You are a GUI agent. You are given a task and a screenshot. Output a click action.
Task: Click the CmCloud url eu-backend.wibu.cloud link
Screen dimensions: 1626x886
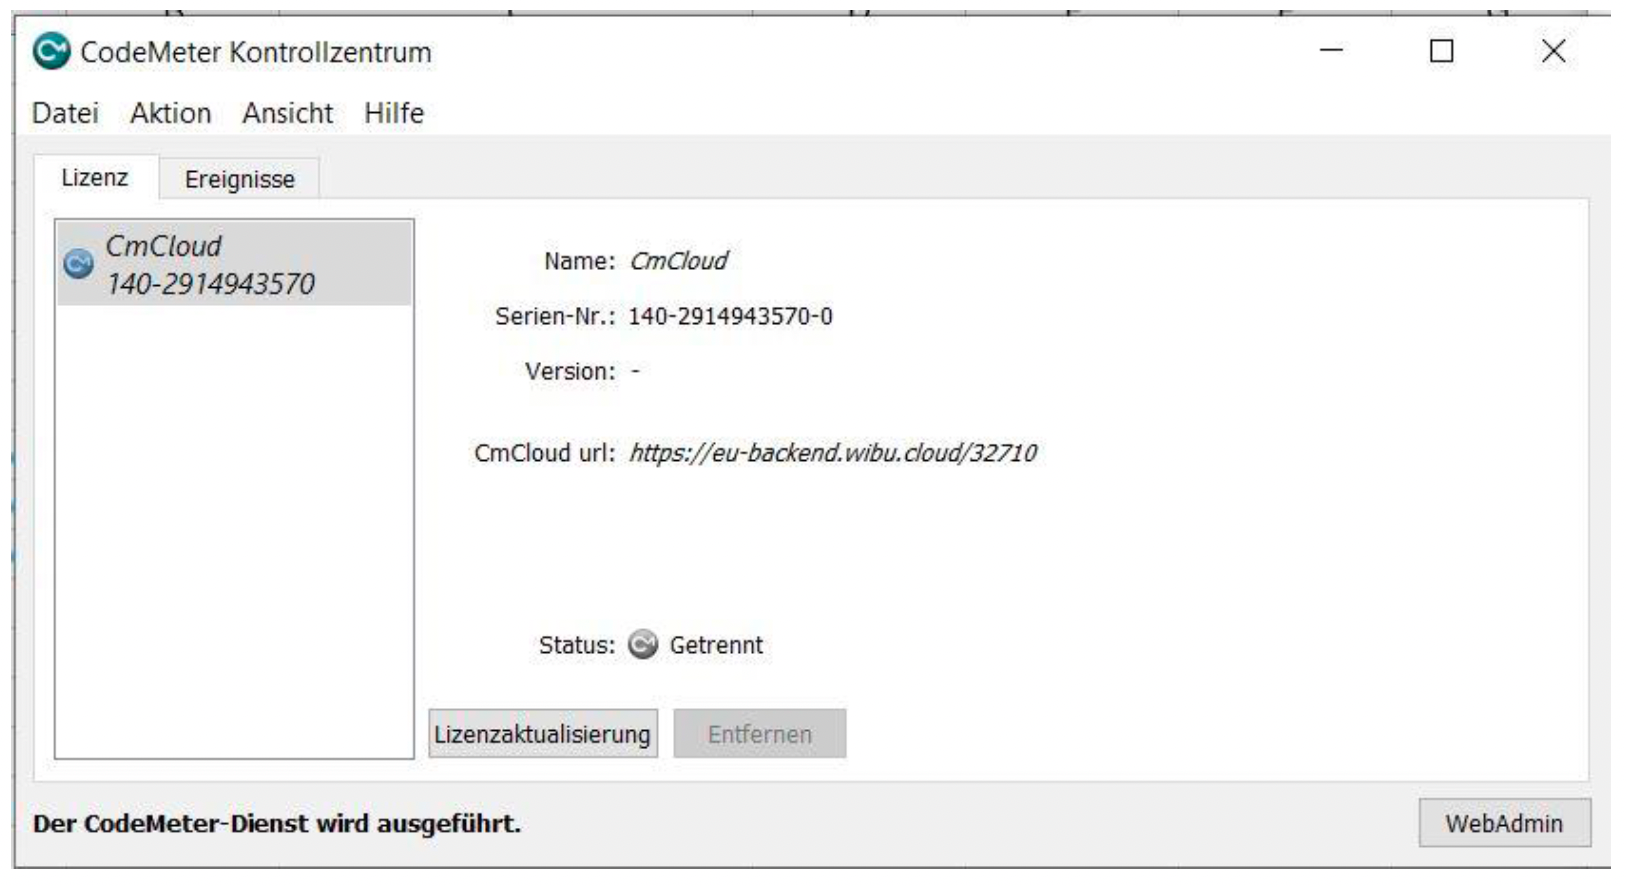[x=832, y=453]
